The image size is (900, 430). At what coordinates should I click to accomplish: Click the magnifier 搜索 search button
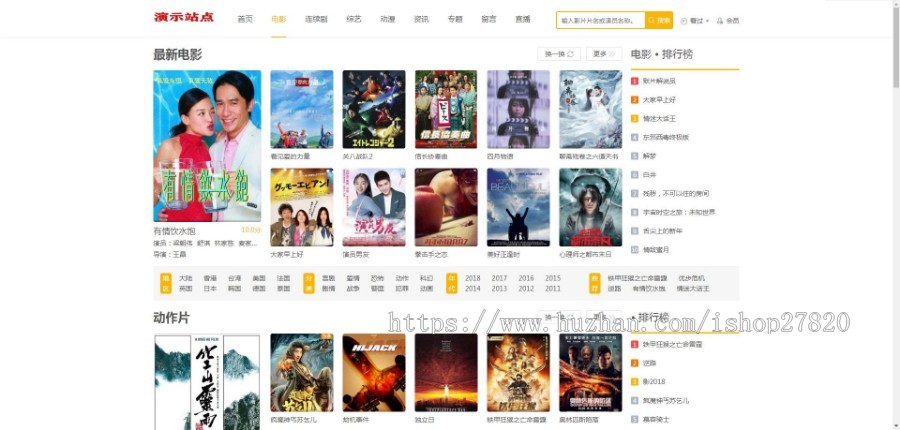659,20
